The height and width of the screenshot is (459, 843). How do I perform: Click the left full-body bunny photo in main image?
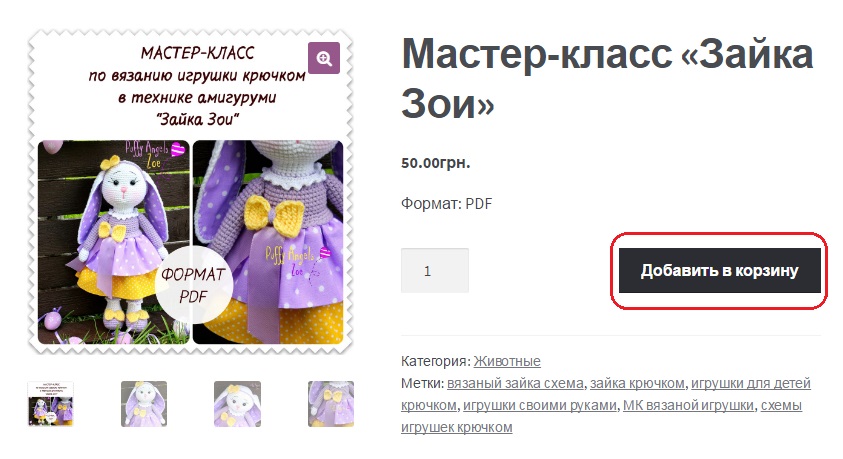(113, 242)
